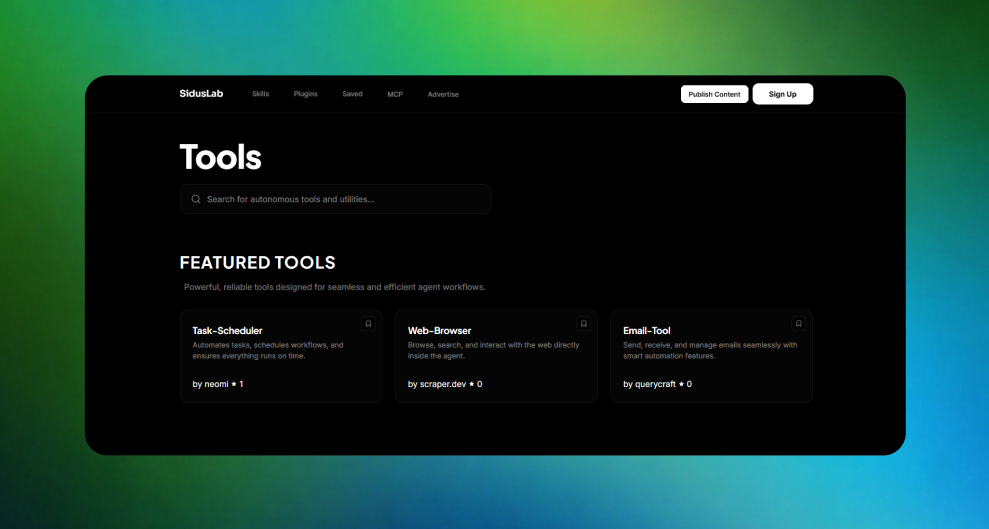Viewport: 989px width, 529px height.
Task: Select author text 'by querycraft'
Action: (650, 384)
